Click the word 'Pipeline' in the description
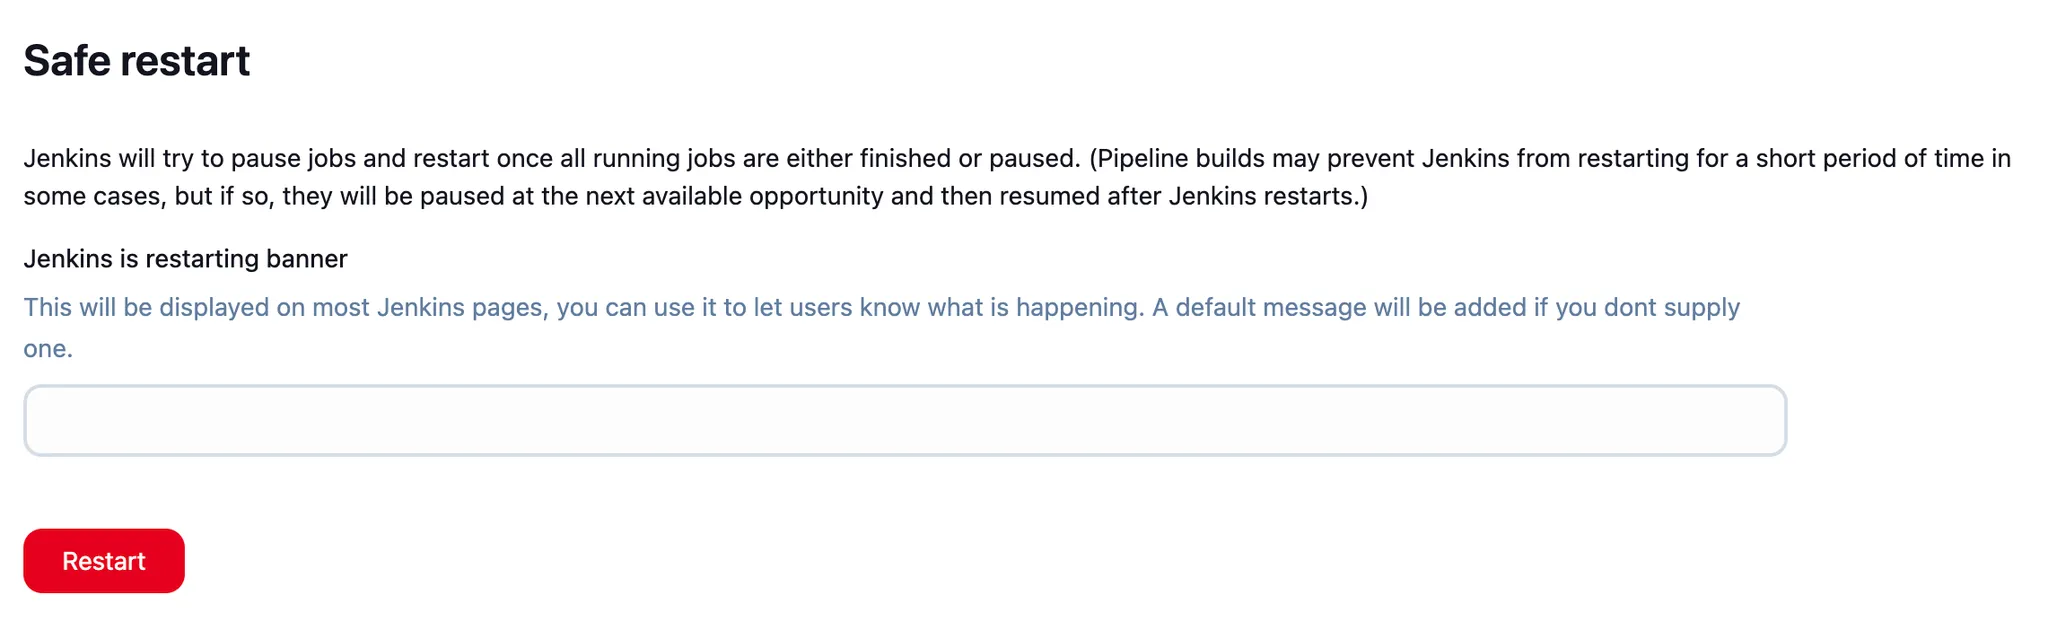The image size is (2048, 630). (1139, 159)
